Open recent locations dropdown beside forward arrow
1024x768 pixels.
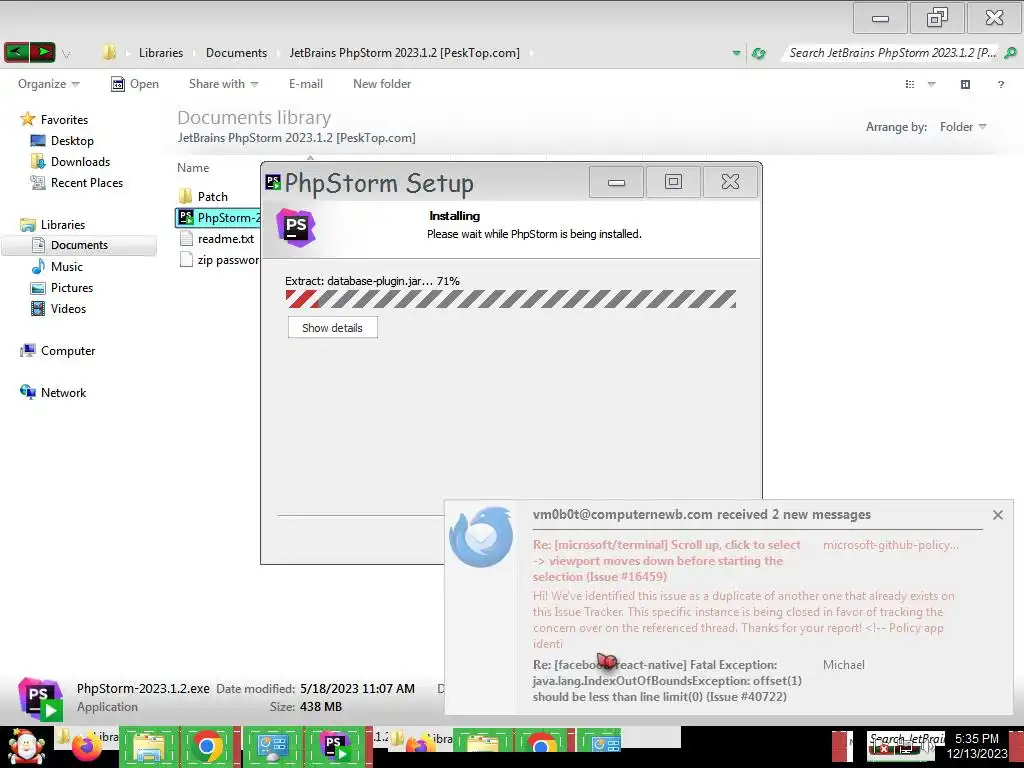coord(66,55)
